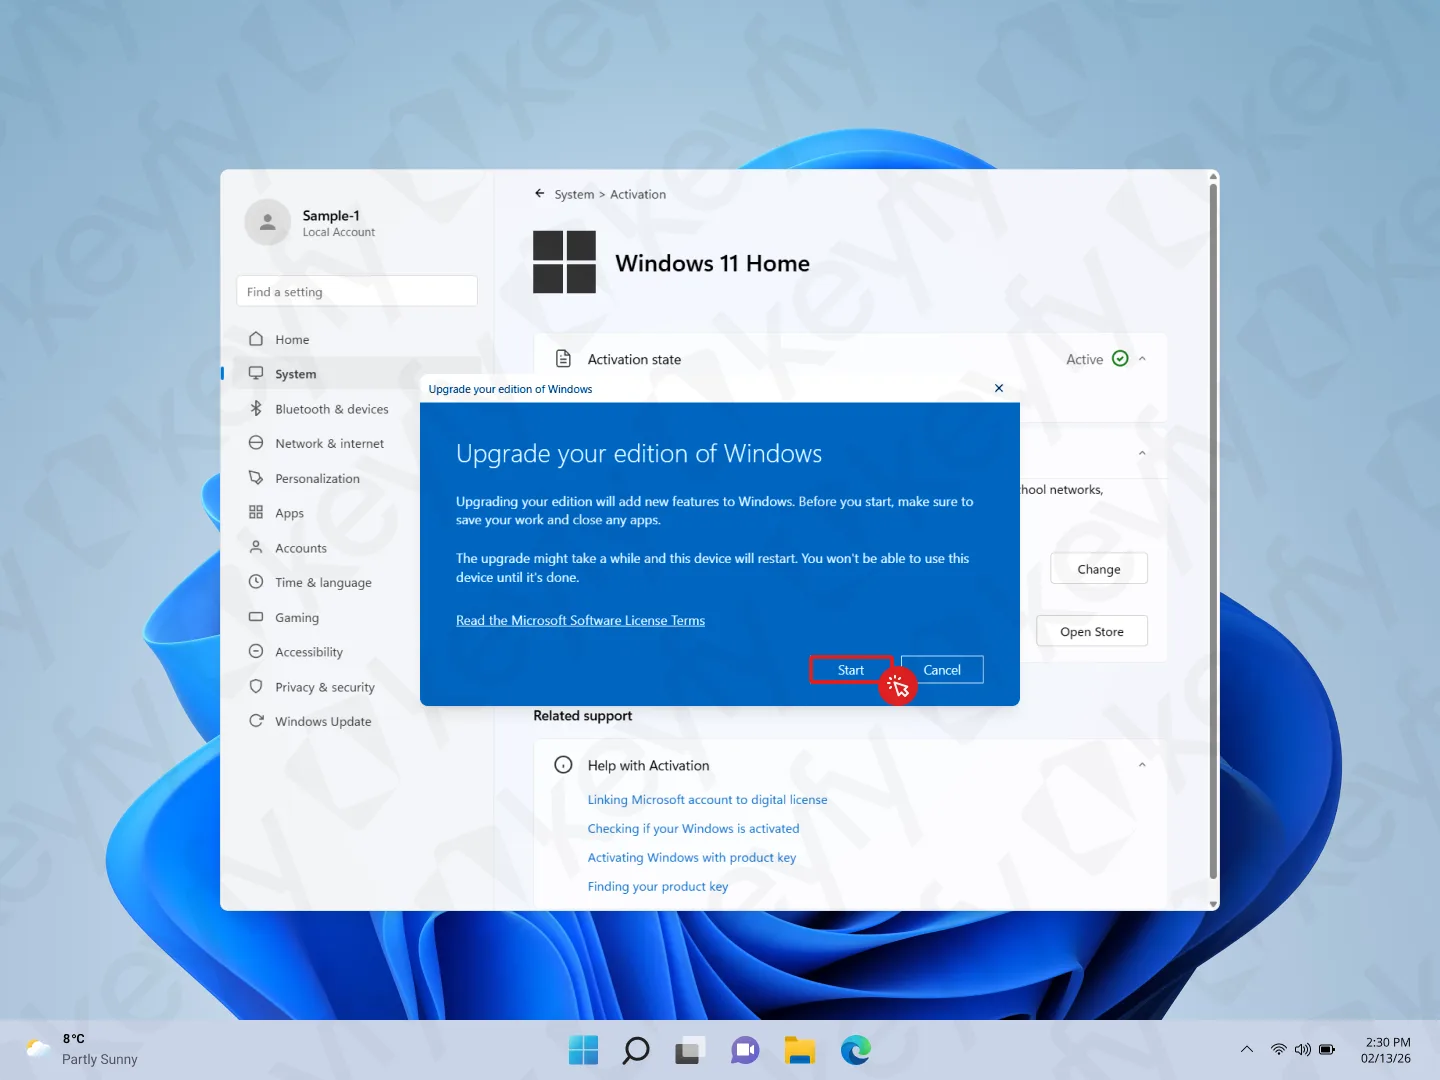Click the volume speaker tray icon

[1302, 1049]
